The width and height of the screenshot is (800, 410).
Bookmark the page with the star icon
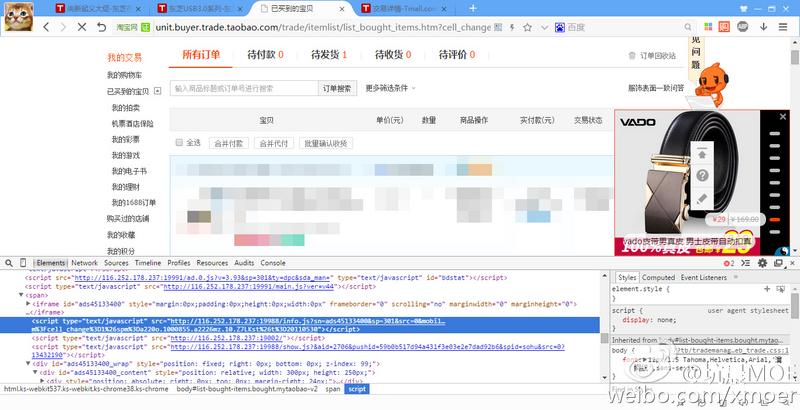(528, 27)
